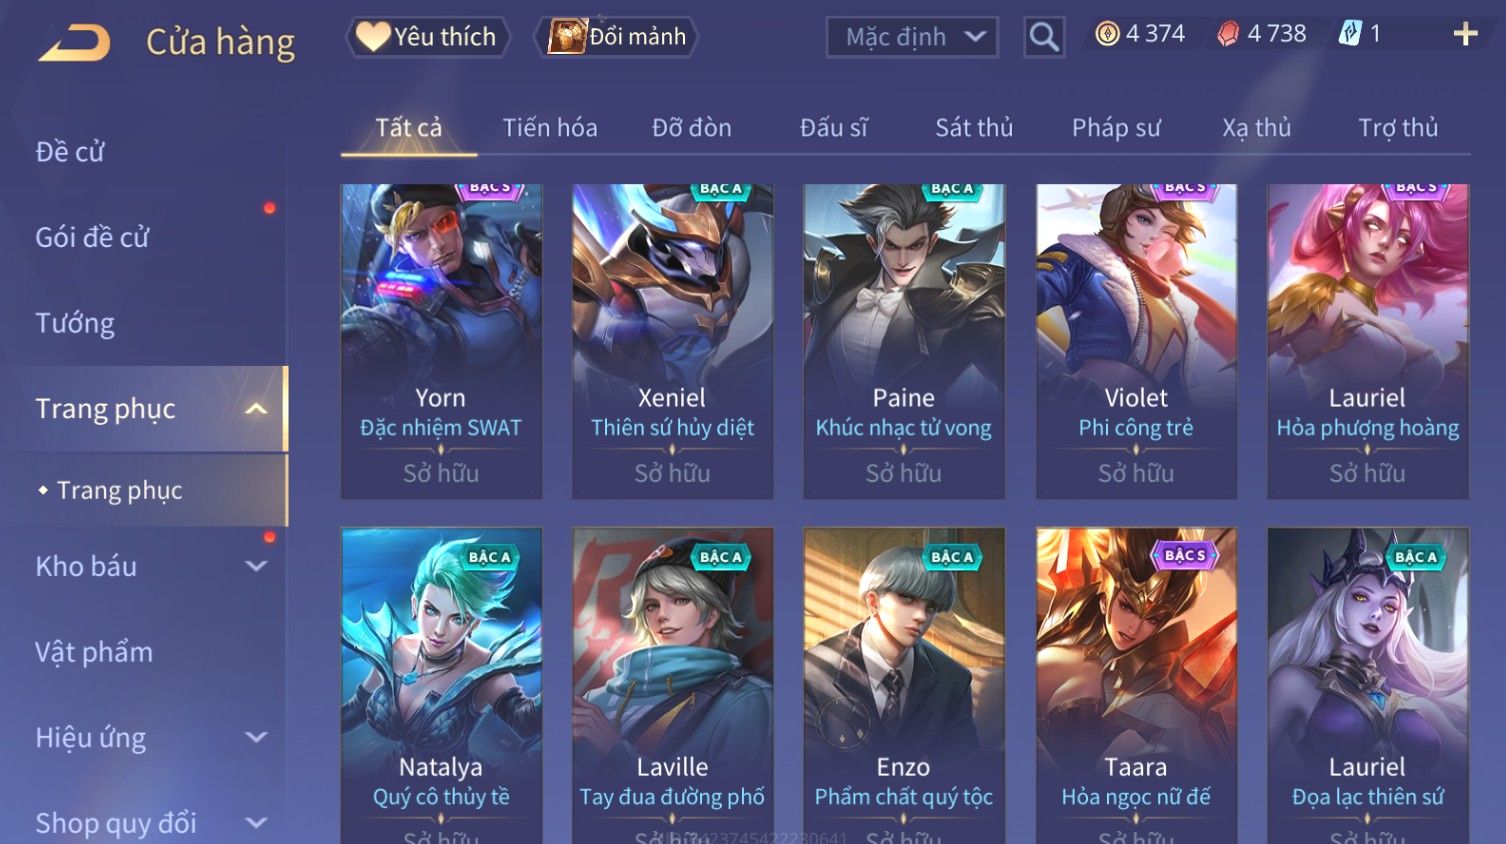Open the Đổi mảnh chest icon
Image resolution: width=1506 pixels, height=844 pixels.
[566, 37]
